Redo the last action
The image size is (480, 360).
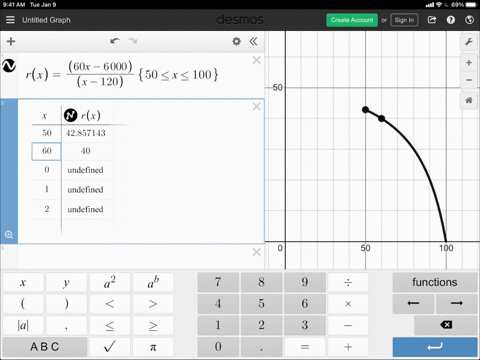[x=132, y=41]
